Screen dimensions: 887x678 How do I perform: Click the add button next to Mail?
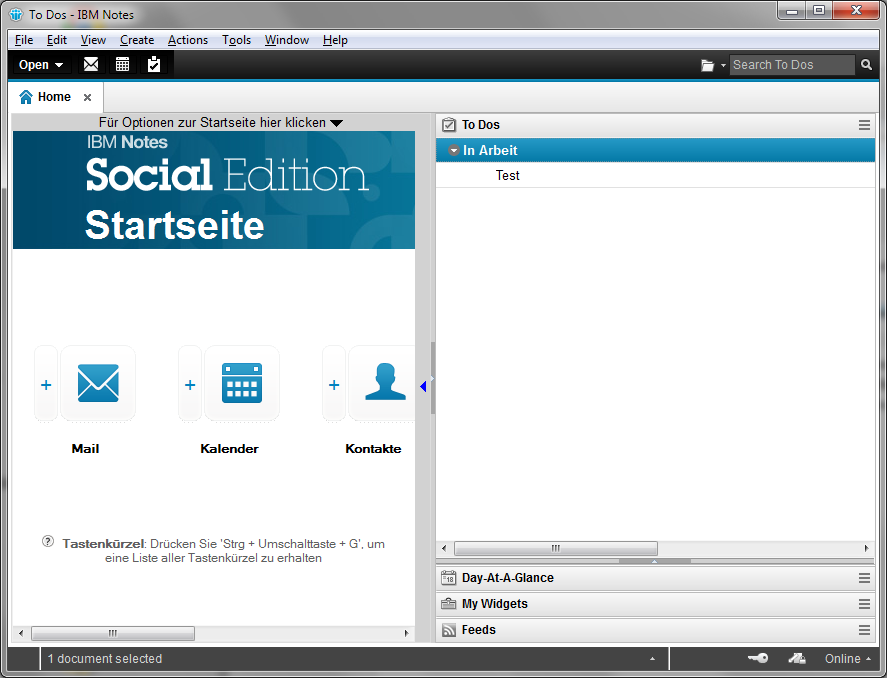click(x=45, y=383)
